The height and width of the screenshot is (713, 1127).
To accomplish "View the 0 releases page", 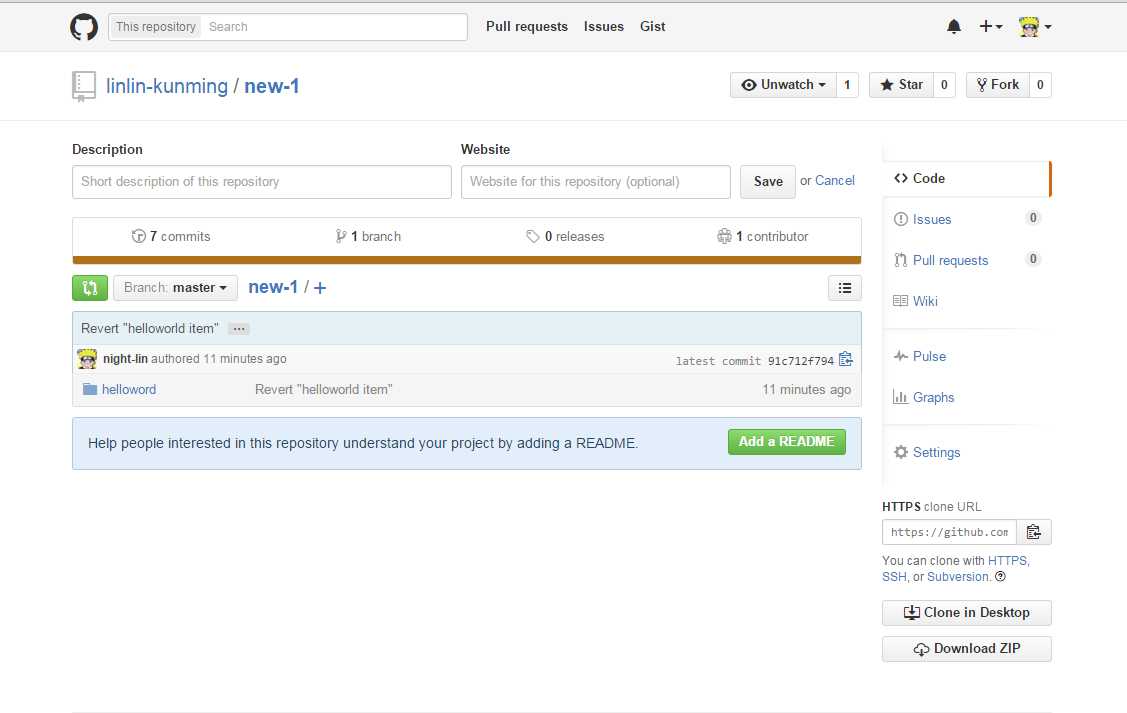I will 565,236.
